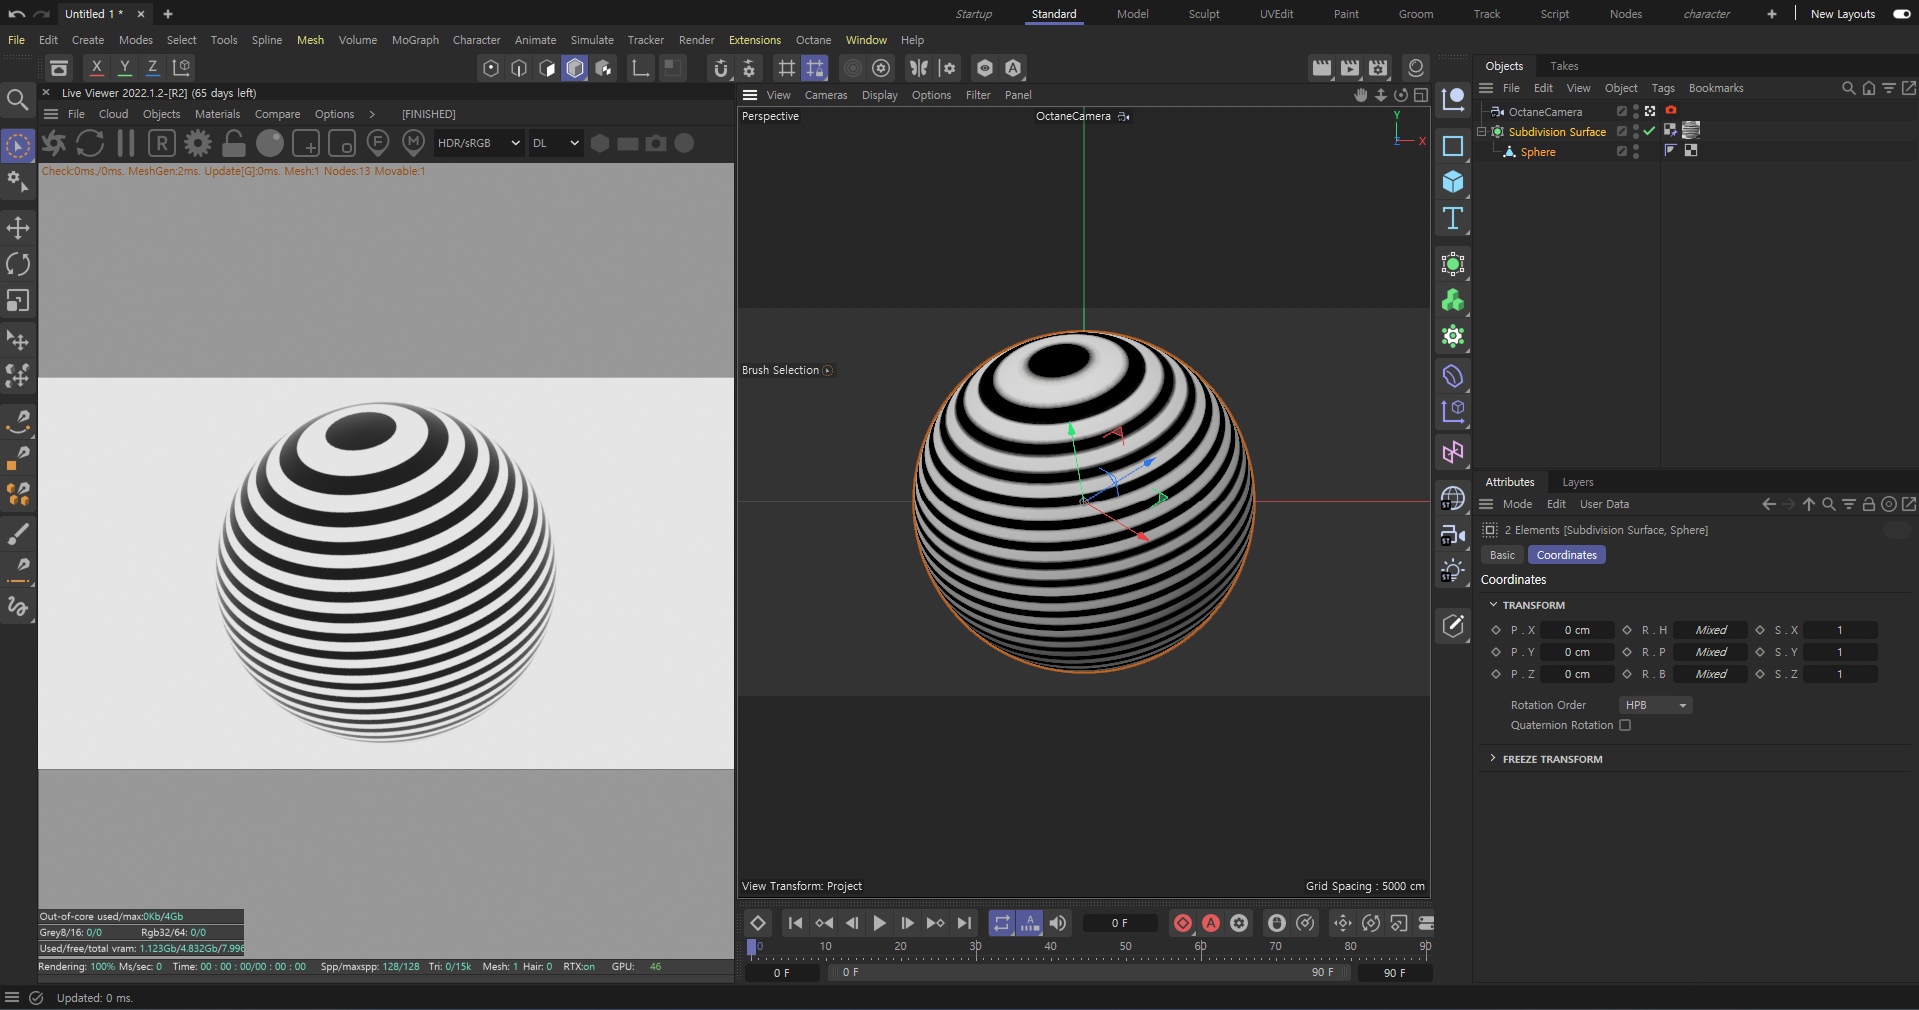Go to start of animation
Screen dimensions: 1919x1010
coord(795,923)
